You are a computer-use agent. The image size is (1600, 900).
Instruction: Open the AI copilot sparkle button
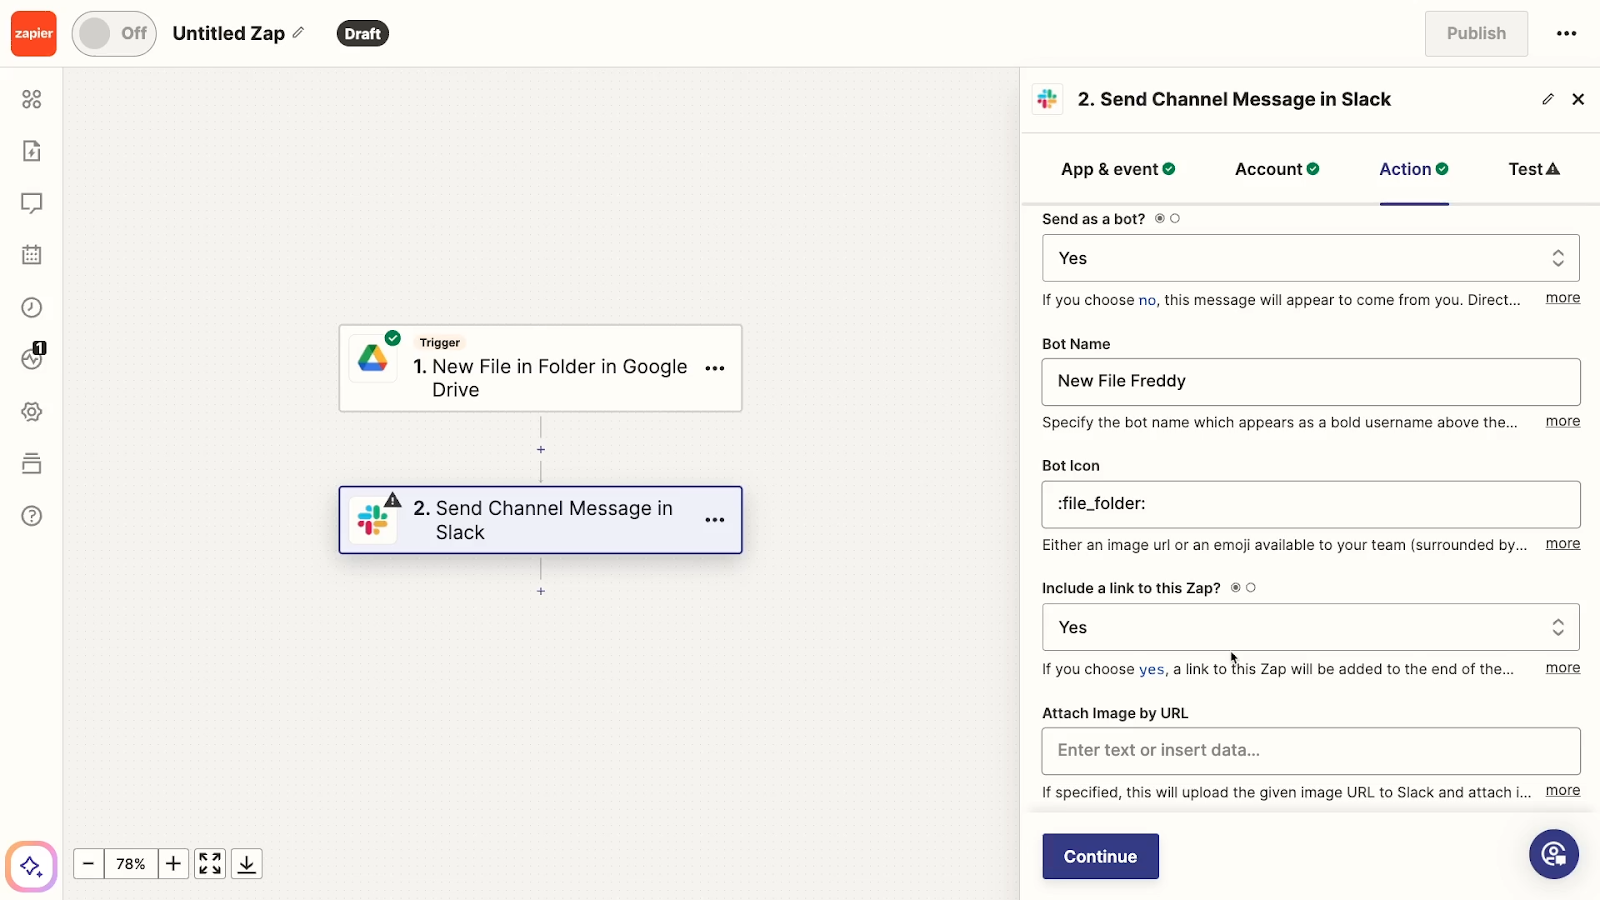click(x=31, y=866)
